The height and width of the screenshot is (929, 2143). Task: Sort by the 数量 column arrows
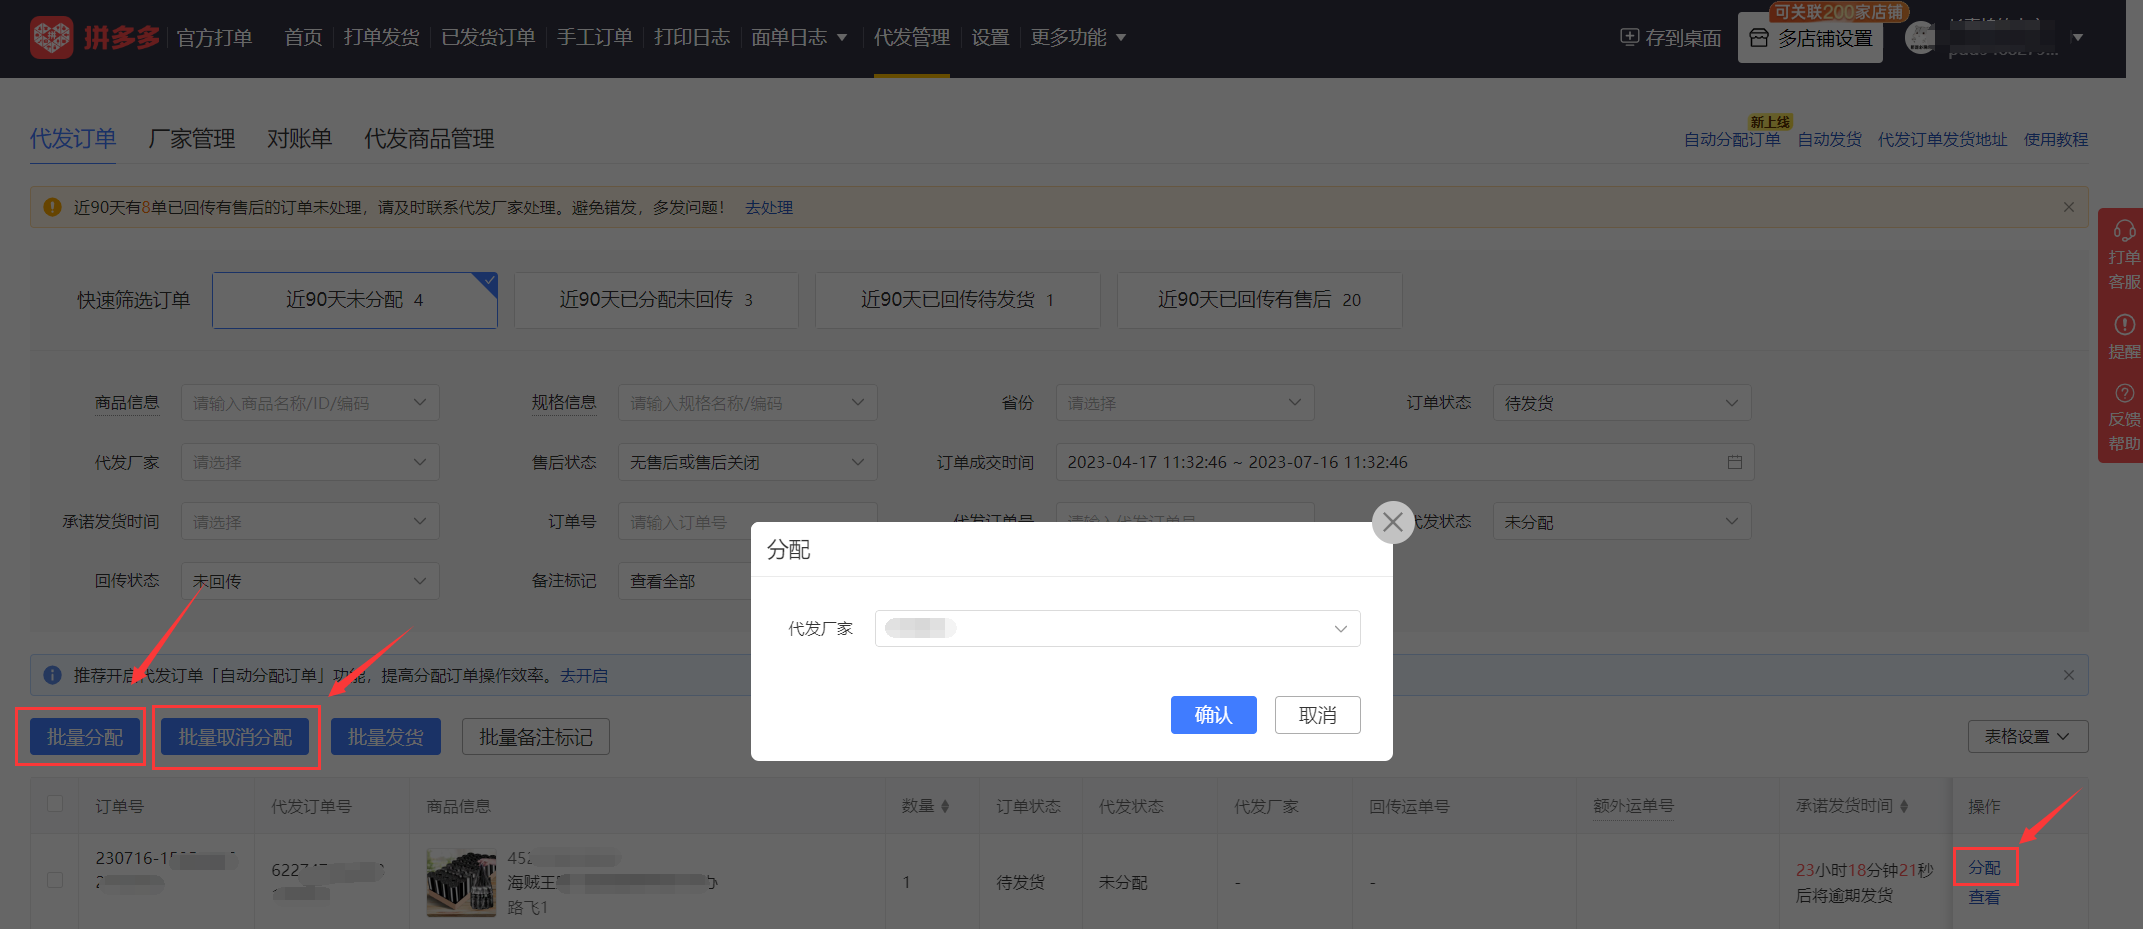pyautogui.click(x=945, y=806)
